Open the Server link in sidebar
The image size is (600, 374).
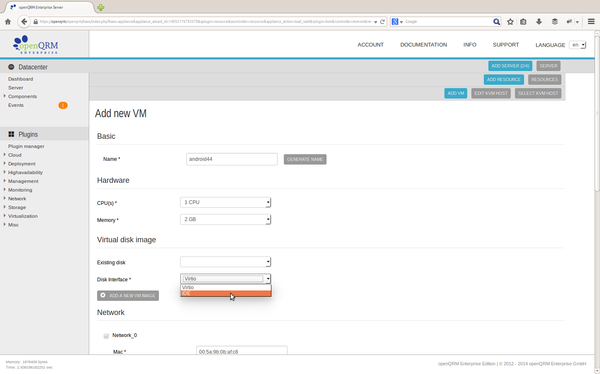tap(16, 88)
